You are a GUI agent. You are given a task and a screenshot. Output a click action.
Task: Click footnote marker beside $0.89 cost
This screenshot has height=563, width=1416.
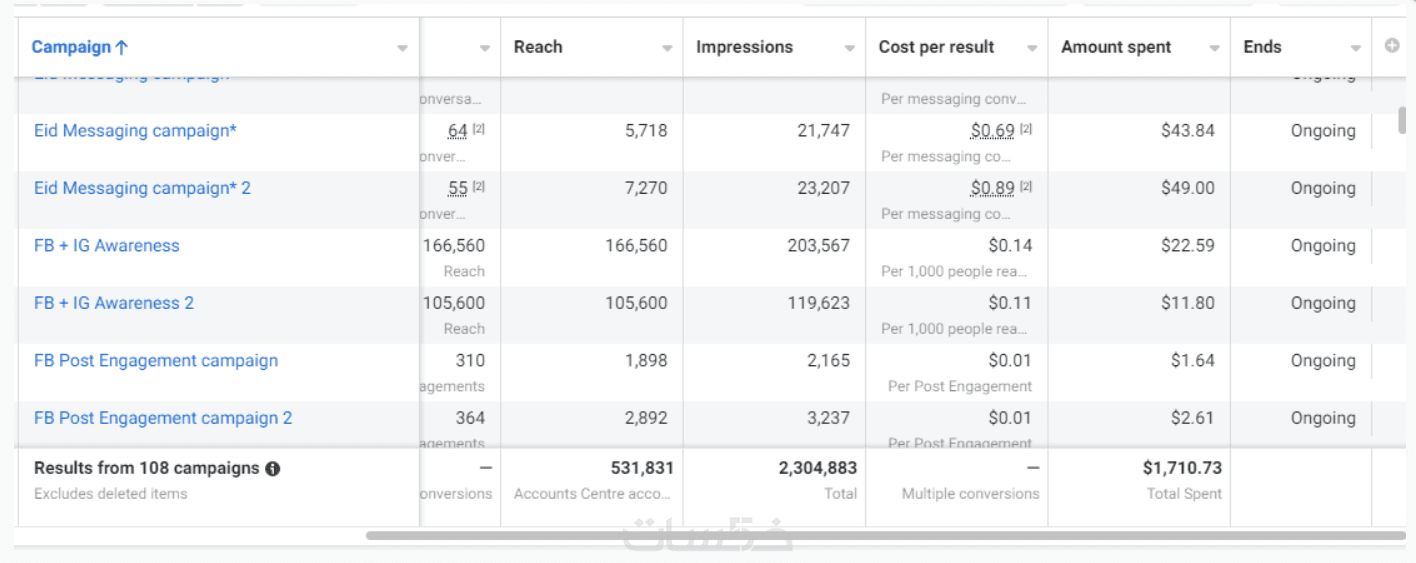pos(1026,188)
